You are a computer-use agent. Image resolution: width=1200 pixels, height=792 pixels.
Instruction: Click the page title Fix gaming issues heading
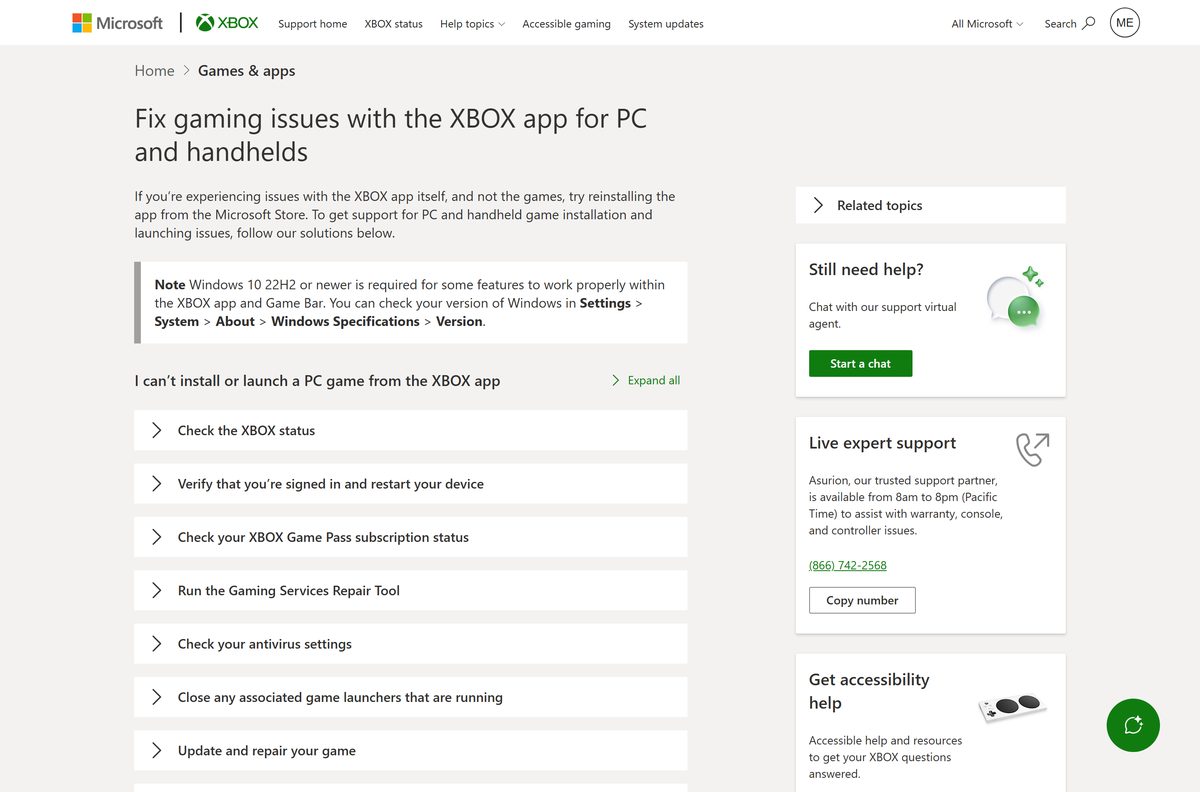tap(391, 135)
